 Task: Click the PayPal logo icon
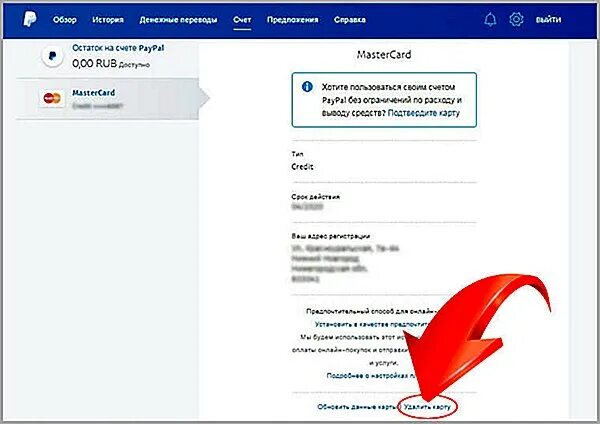(30, 19)
